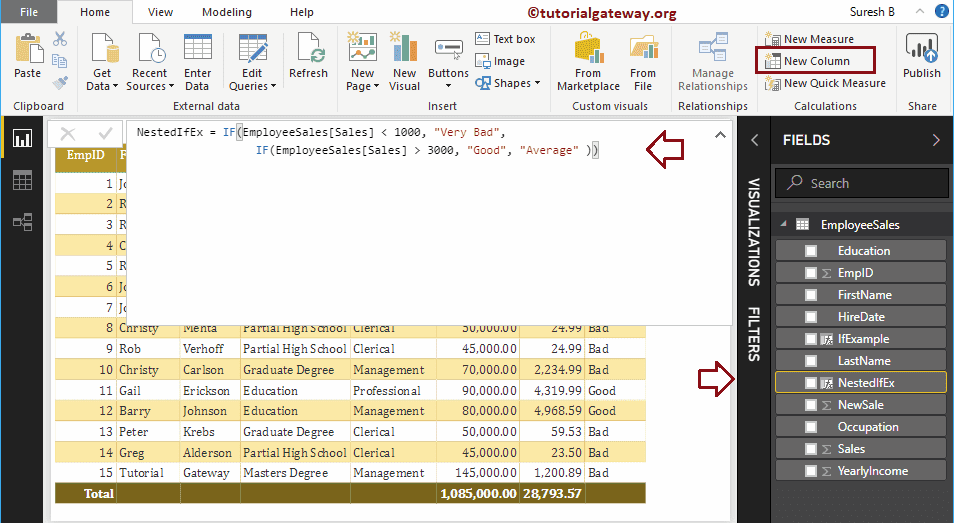Insert a New Visual
The height and width of the screenshot is (523, 954).
point(405,61)
